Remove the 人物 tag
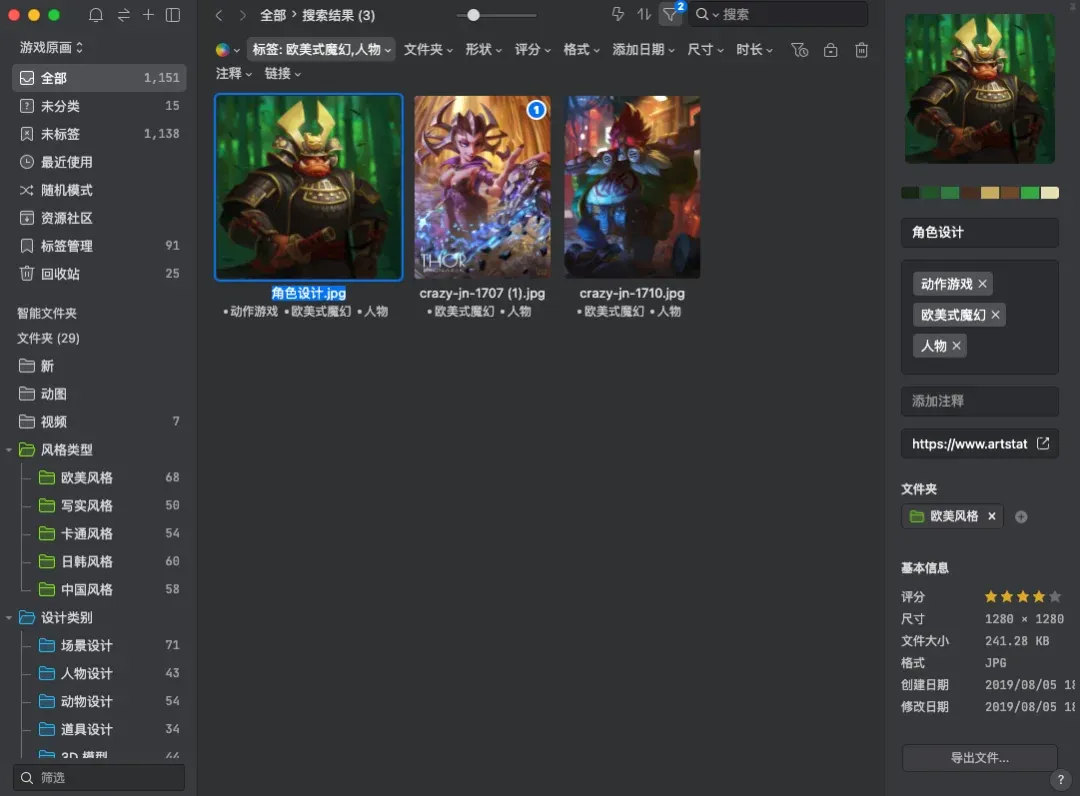Viewport: 1080px width, 796px height. [956, 346]
